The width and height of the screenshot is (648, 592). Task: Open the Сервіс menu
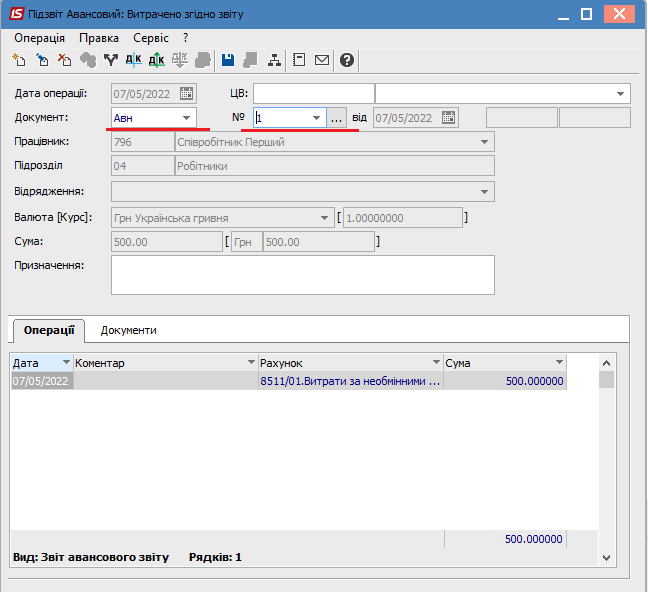pyautogui.click(x=151, y=38)
